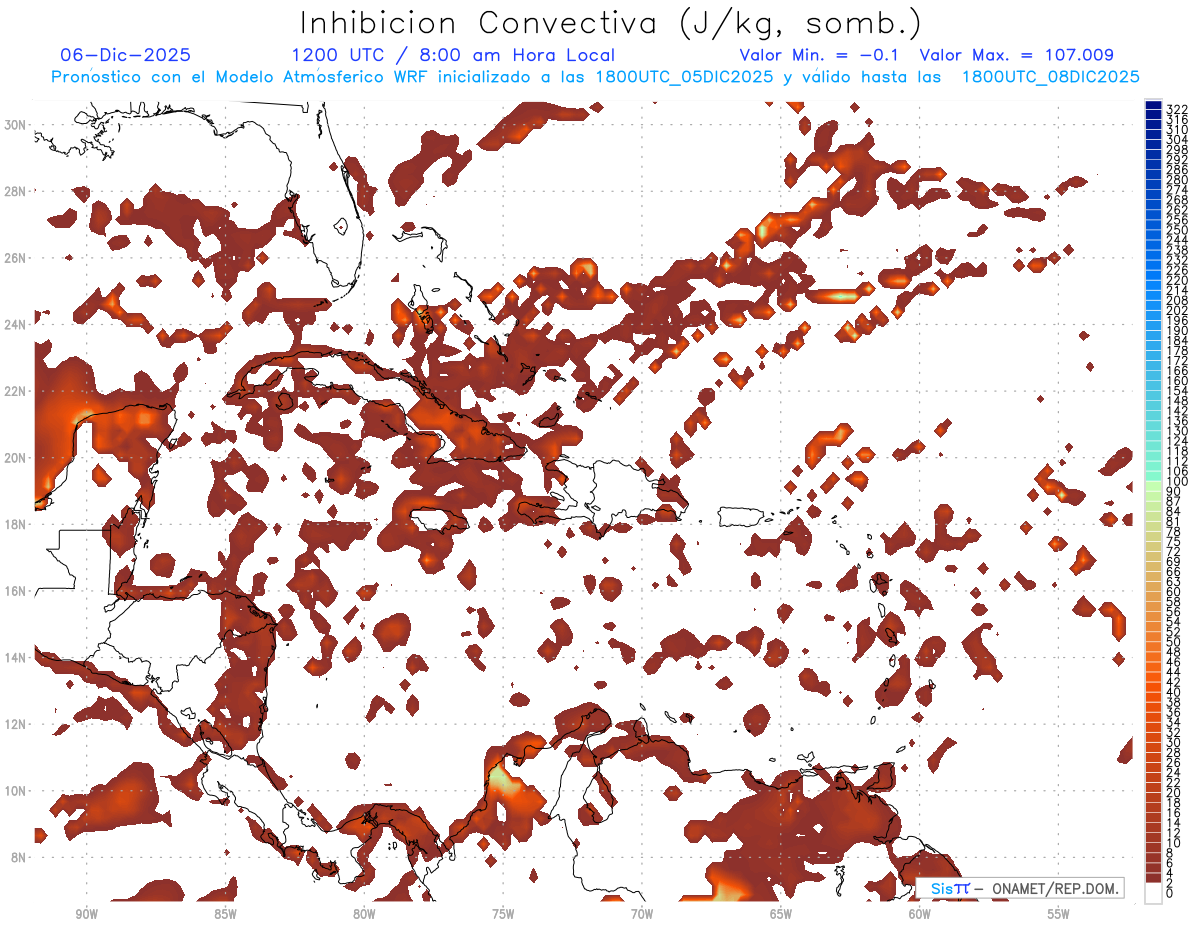
Task: Click the 30N latitude label
Action: coord(14,125)
